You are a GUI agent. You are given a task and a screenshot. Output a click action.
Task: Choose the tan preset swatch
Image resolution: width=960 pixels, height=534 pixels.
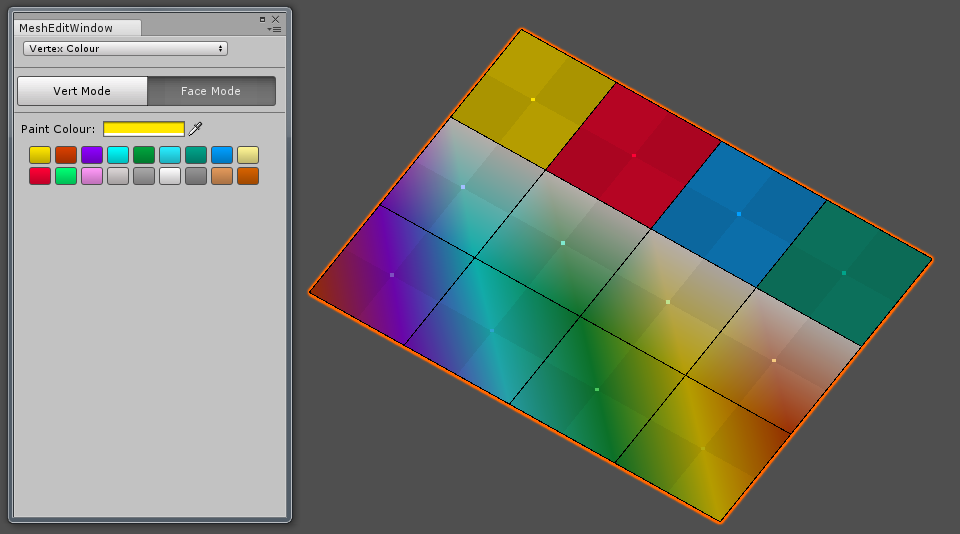pos(222,176)
